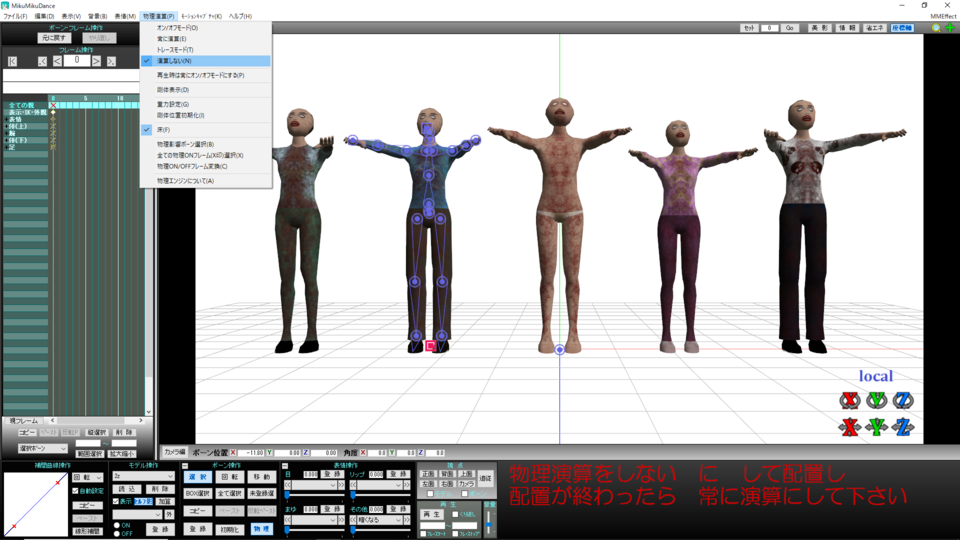
Task: Click the red X move axis icon
Action: click(849, 427)
